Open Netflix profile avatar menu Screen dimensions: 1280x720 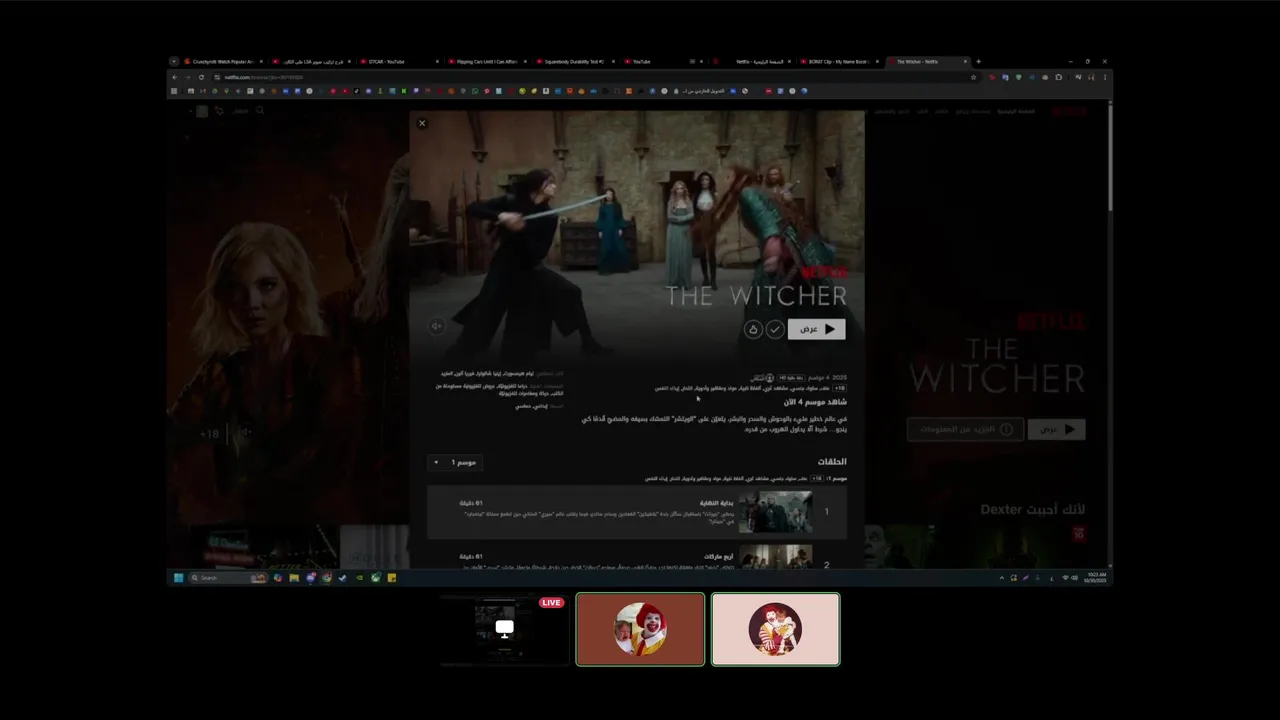[202, 110]
